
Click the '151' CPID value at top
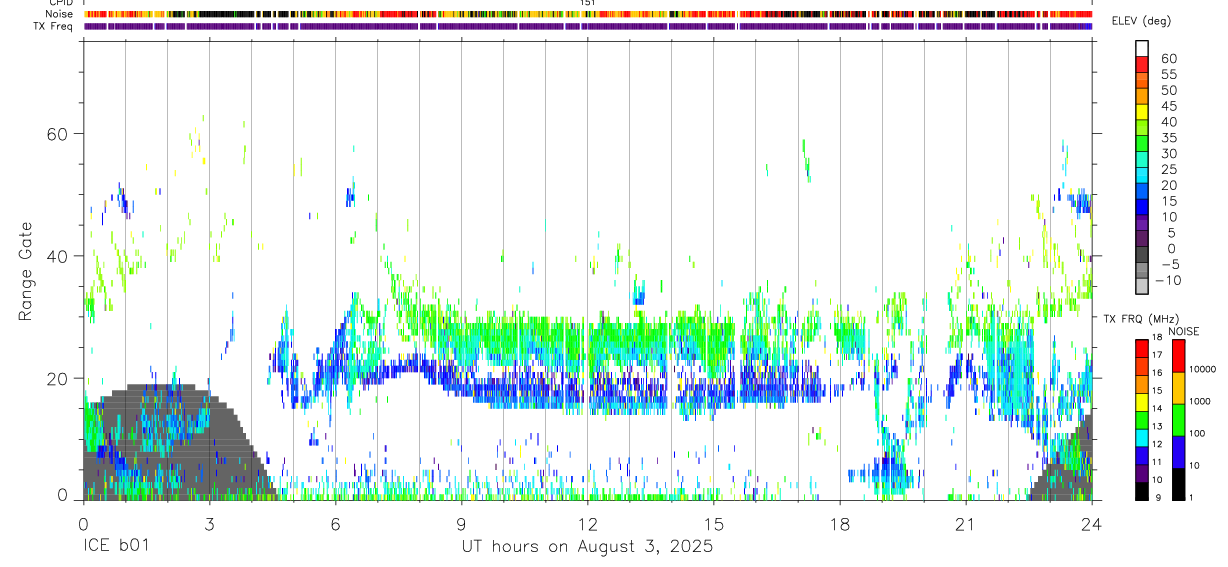pos(589,4)
